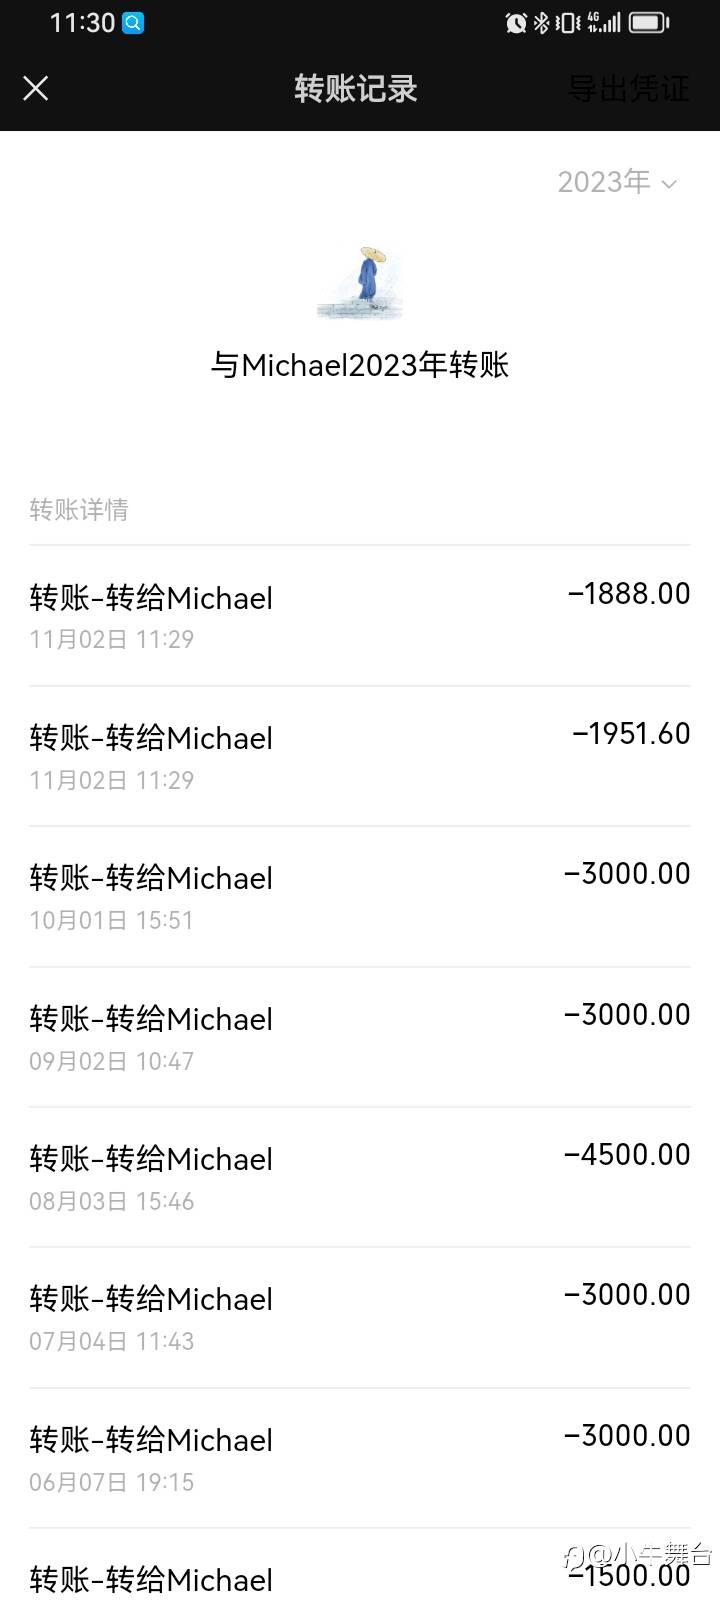Viewport: 720px width, 1600px height.
Task: Tap the alarm clock status icon
Action: tap(516, 22)
